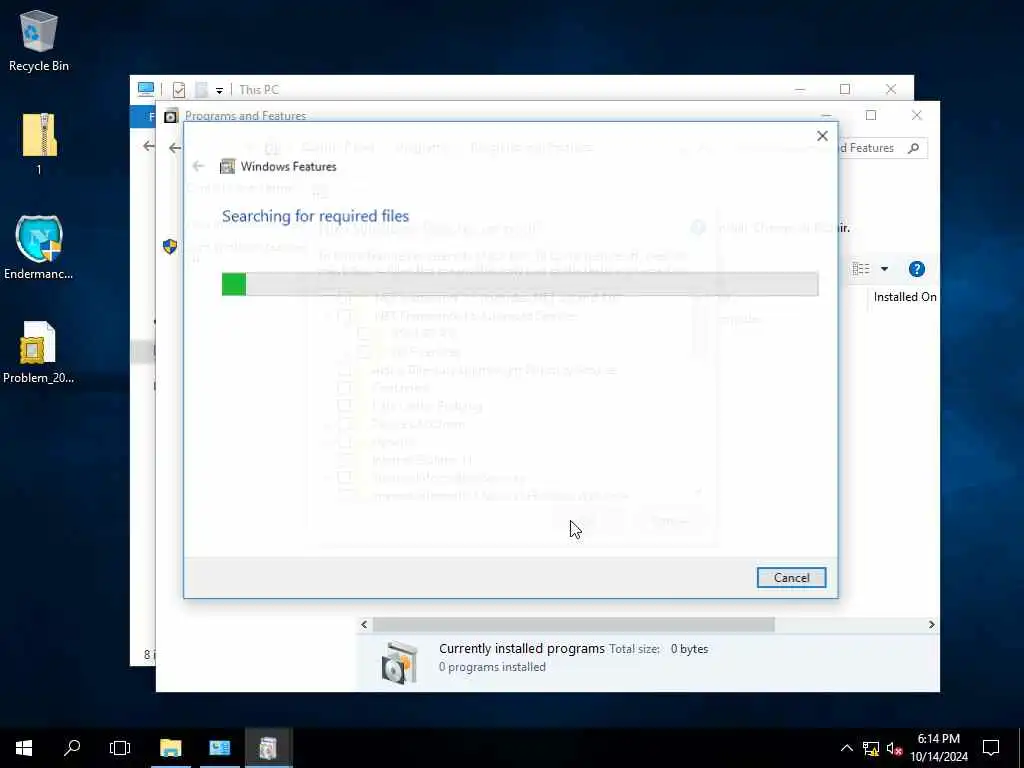Screen dimensions: 1024x768
Task: Switch to Control Panel taskbar app
Action: pyautogui.click(x=219, y=748)
